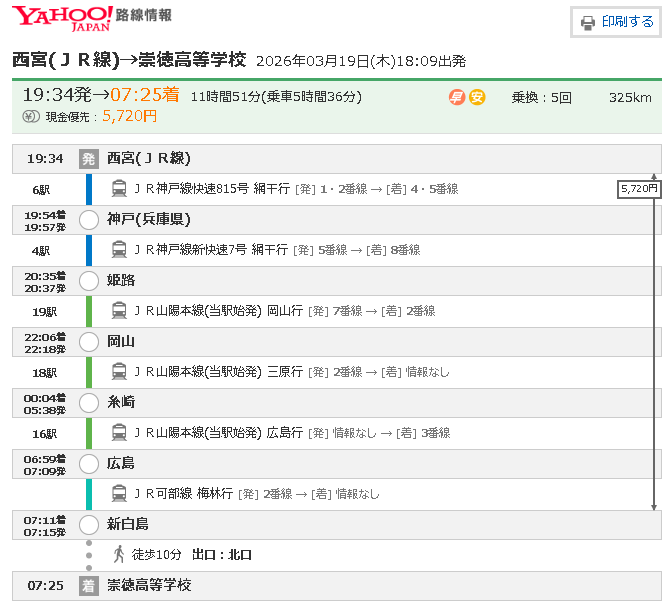Image resolution: width=671 pixels, height=603 pixels.
Task: Click the walking person icon for 徒歩10分
Action: click(119, 554)
